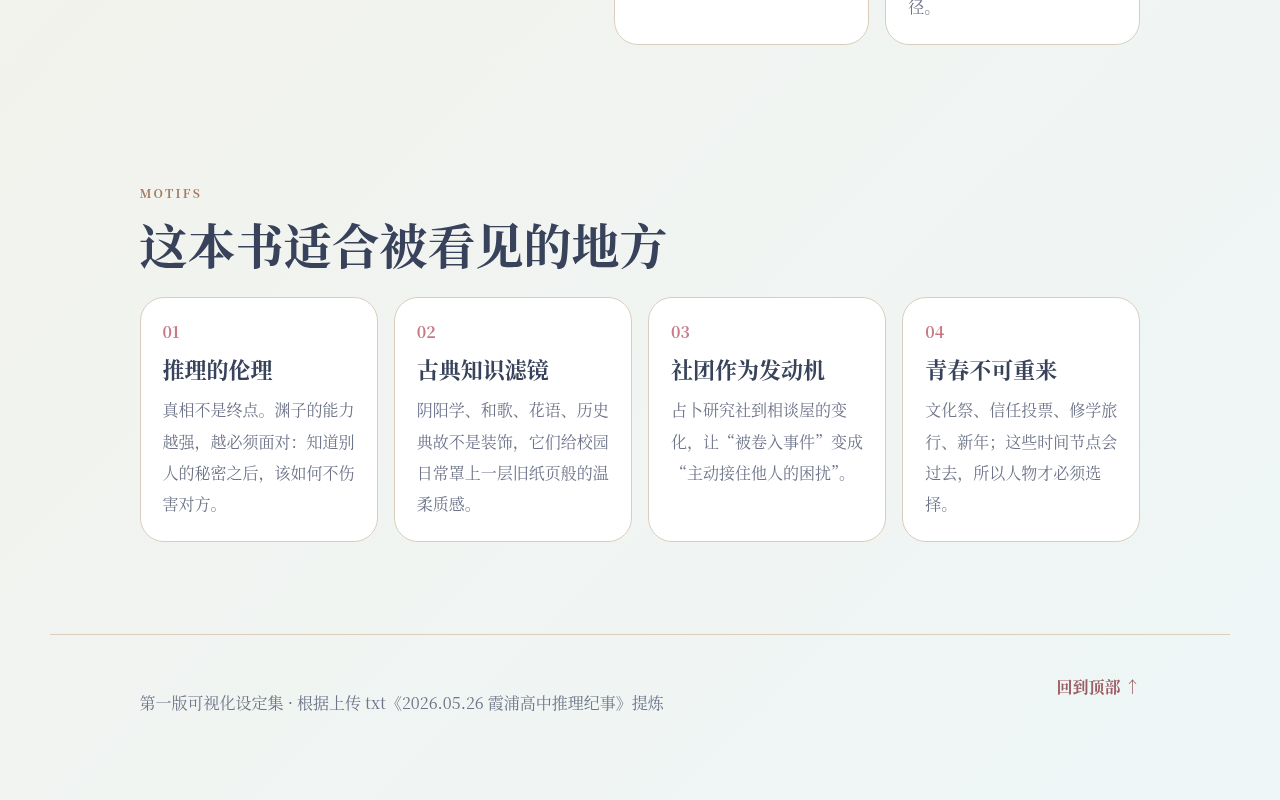Click the paragraph starting 文化祭、信任投票
1280x800 pixels.
(x=1021, y=457)
